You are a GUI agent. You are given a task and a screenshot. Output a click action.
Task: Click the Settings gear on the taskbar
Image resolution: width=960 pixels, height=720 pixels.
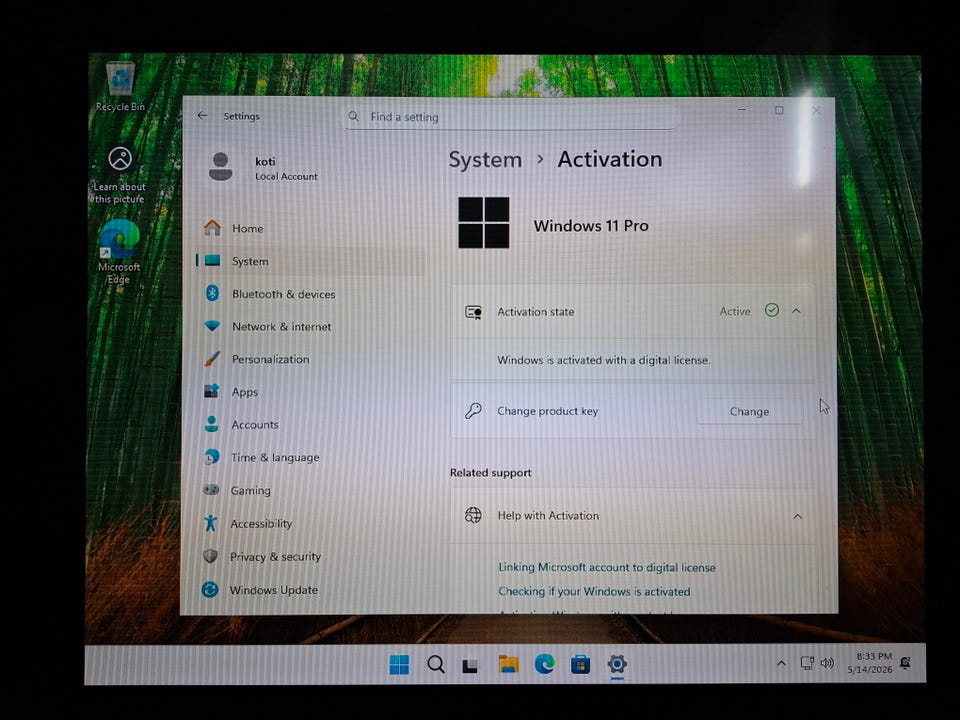(617, 664)
